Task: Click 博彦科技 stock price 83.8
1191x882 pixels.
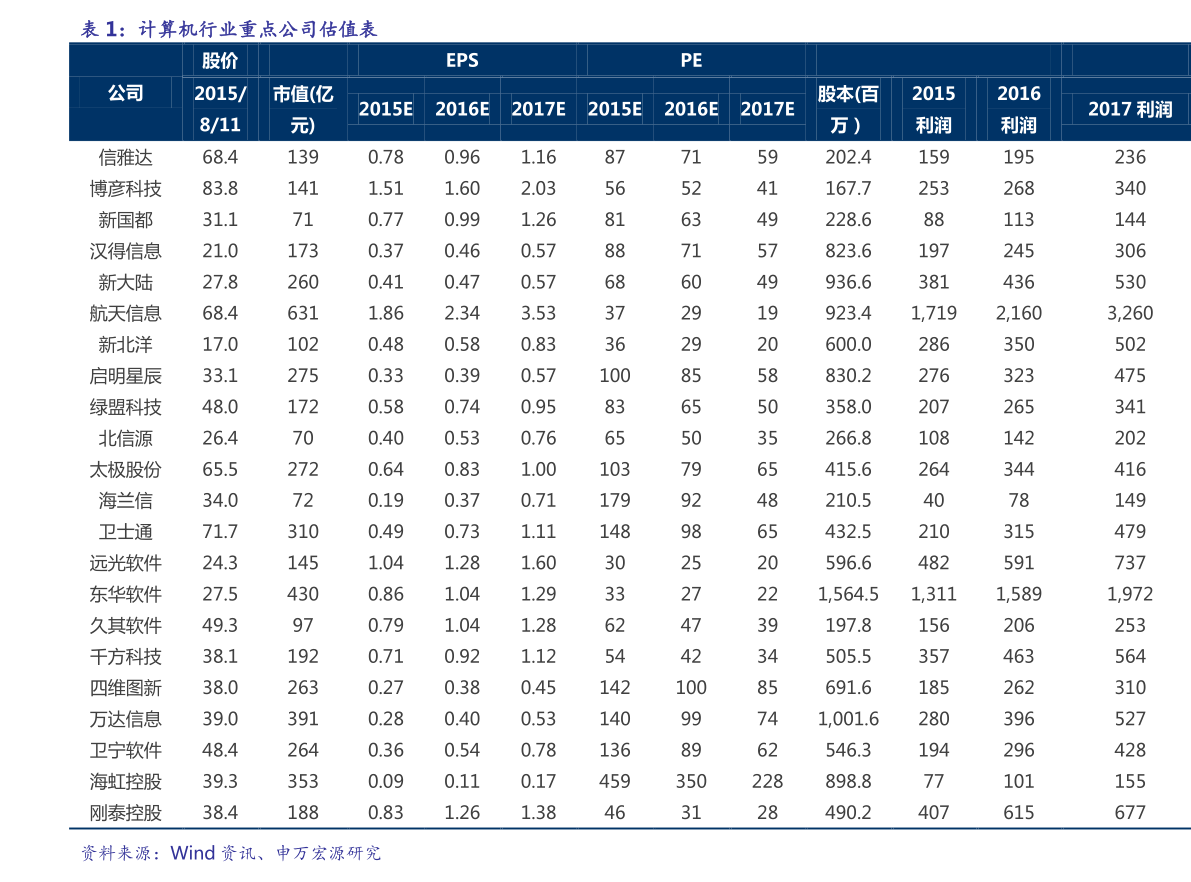Action: pyautogui.click(x=220, y=188)
